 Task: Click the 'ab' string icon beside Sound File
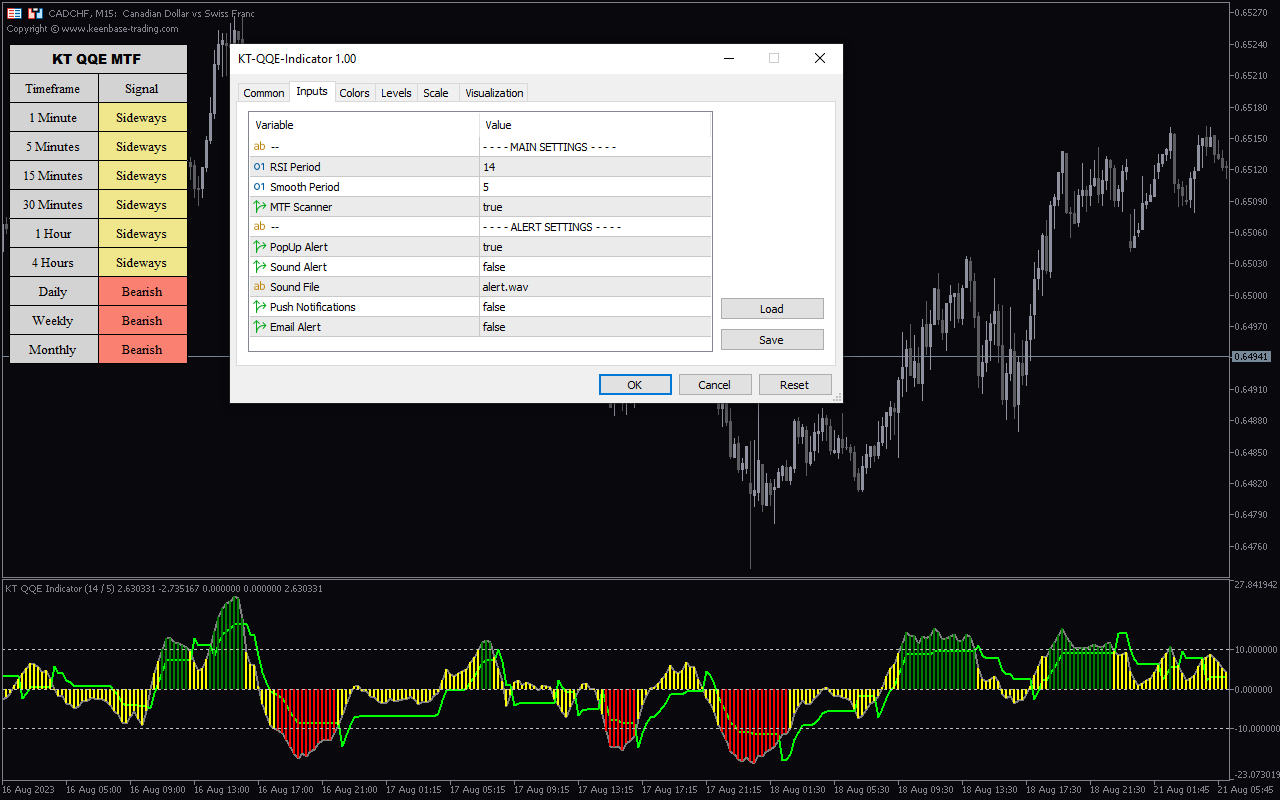tap(260, 287)
